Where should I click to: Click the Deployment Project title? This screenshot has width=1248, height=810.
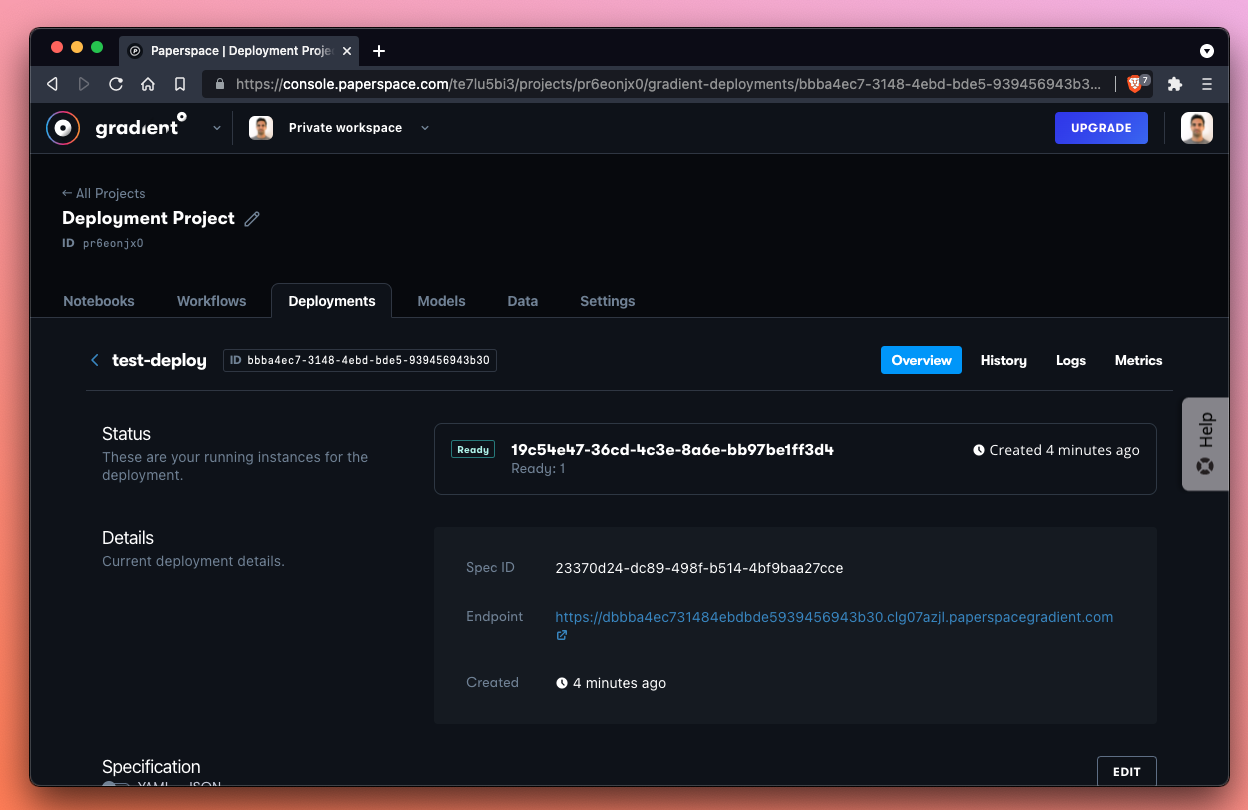[x=148, y=218]
